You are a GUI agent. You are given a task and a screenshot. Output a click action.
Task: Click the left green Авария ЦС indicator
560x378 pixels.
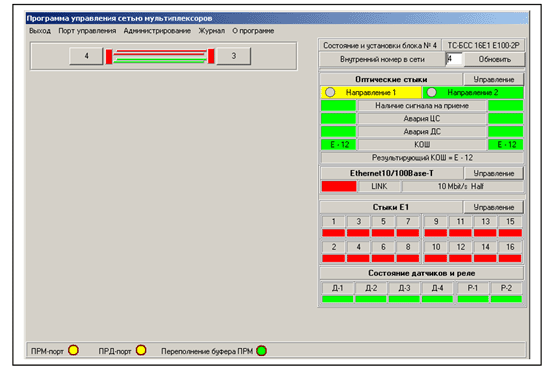[338, 119]
